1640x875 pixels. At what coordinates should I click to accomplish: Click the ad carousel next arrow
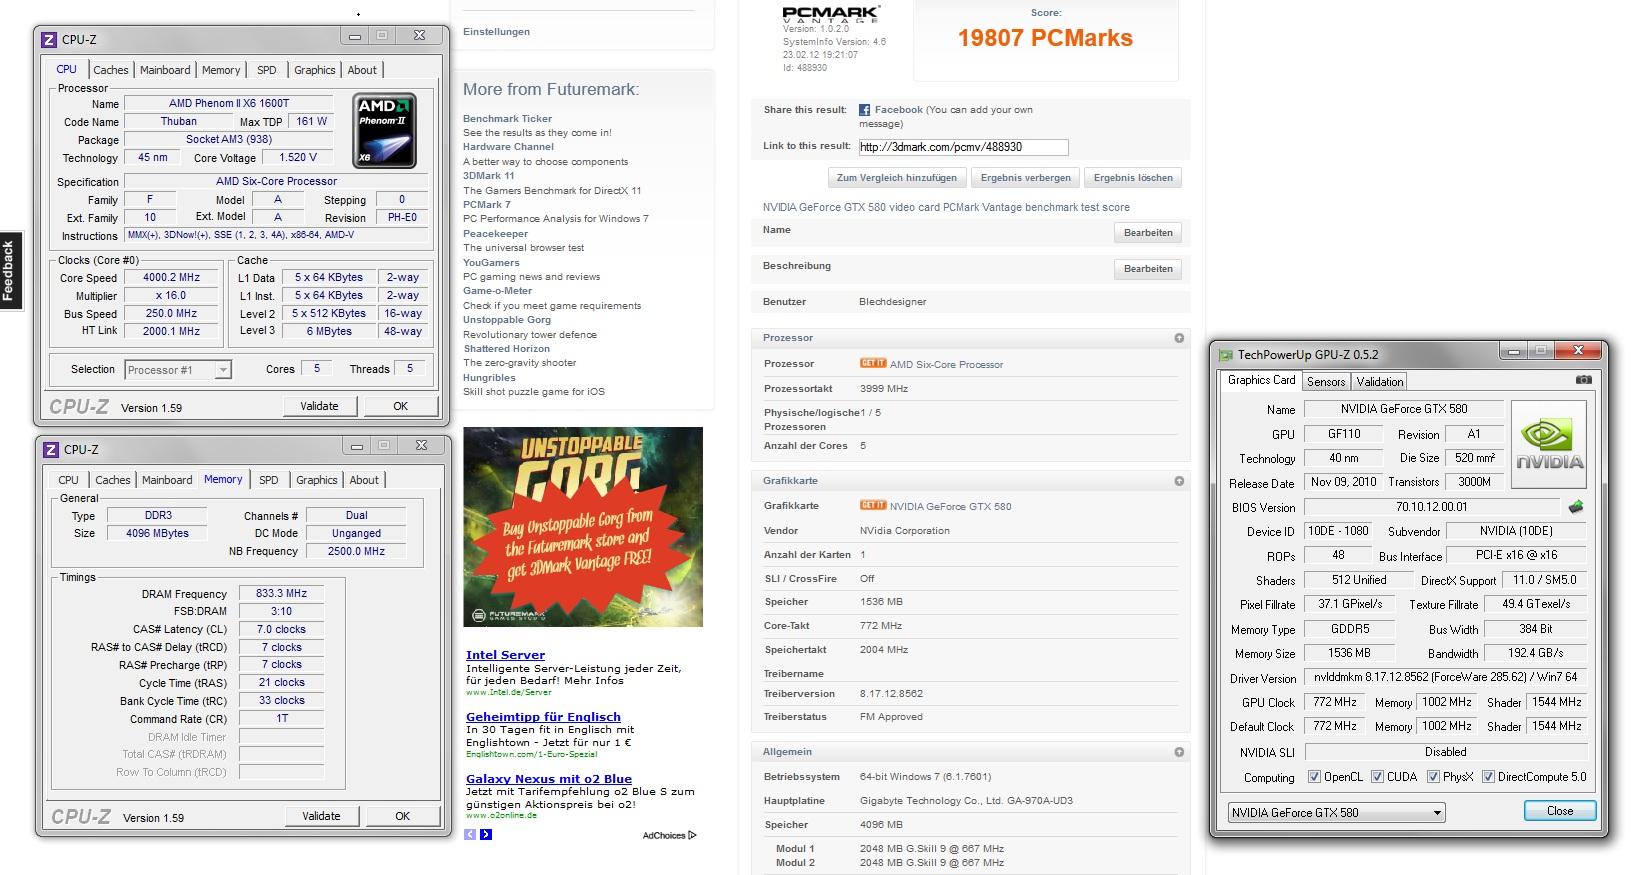coord(486,834)
